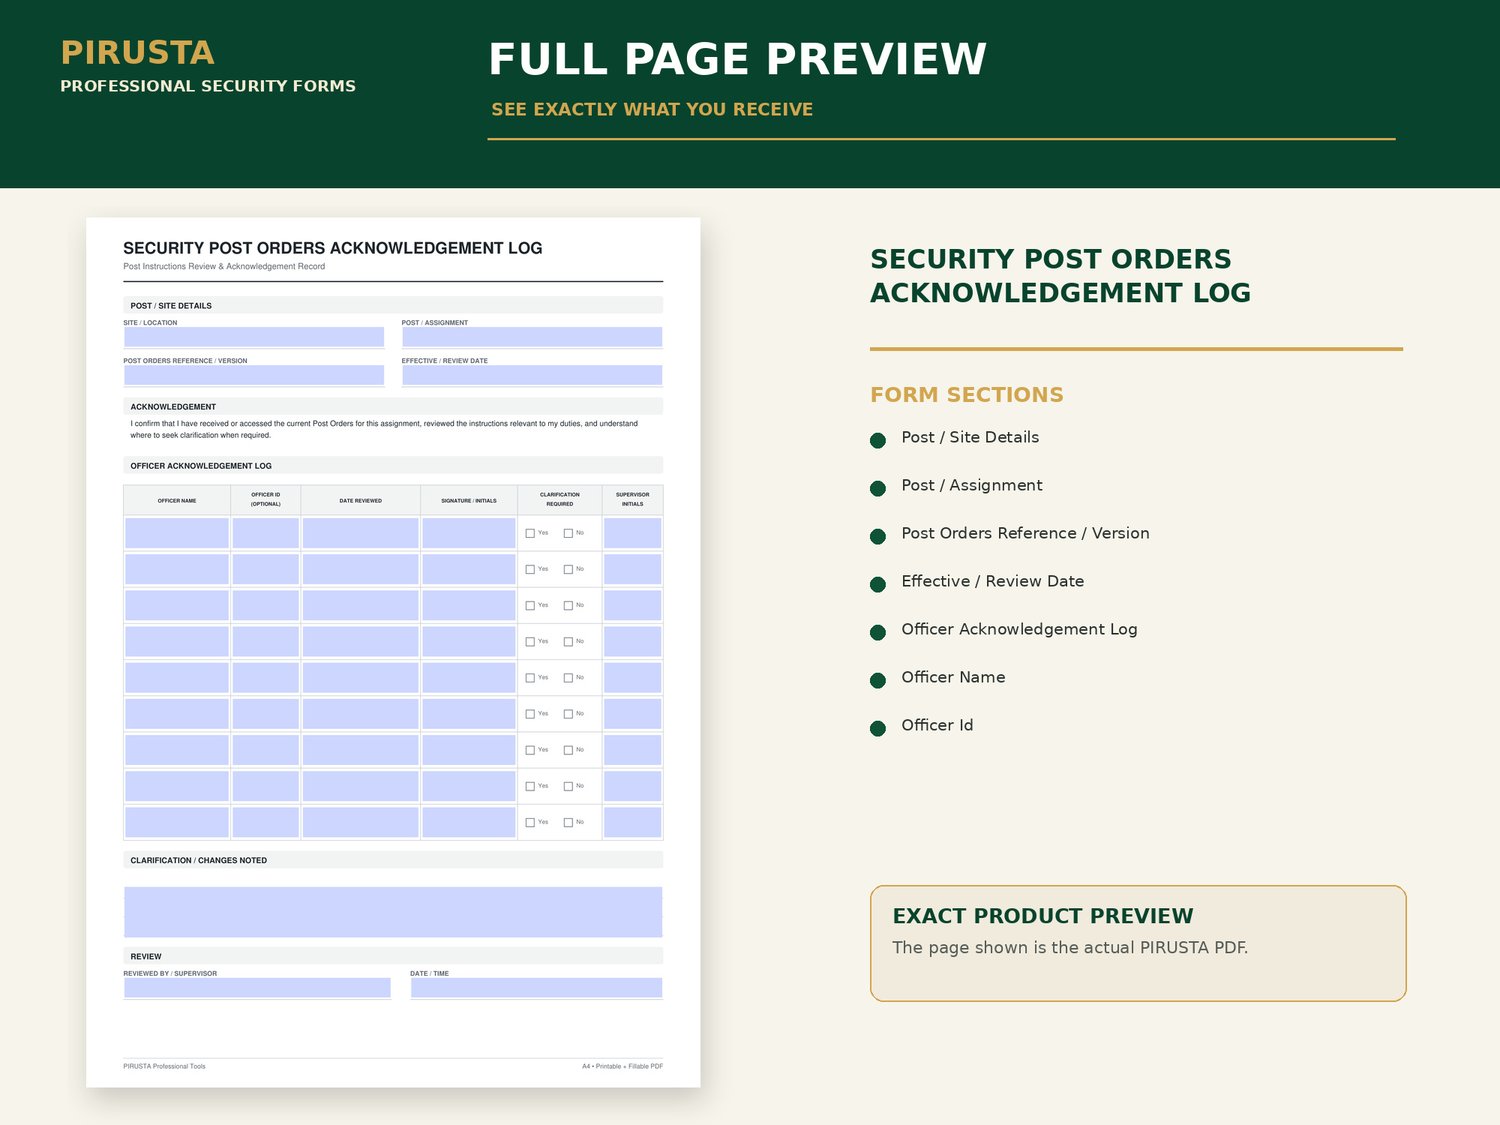The image size is (1500, 1125).
Task: Click the 'Exact Product Preview' box title
Action: point(1043,916)
